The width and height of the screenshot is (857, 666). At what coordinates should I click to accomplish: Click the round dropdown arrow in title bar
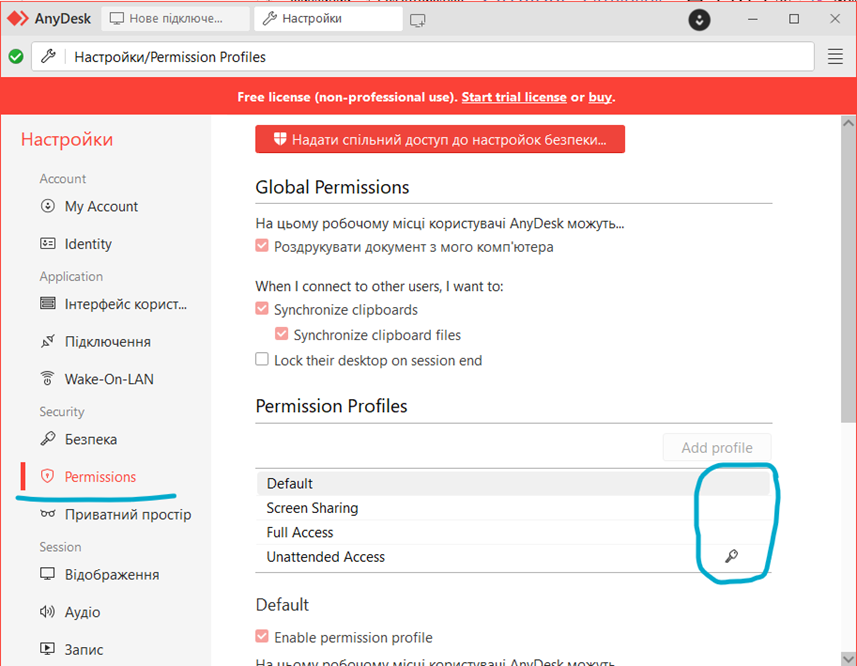click(700, 19)
